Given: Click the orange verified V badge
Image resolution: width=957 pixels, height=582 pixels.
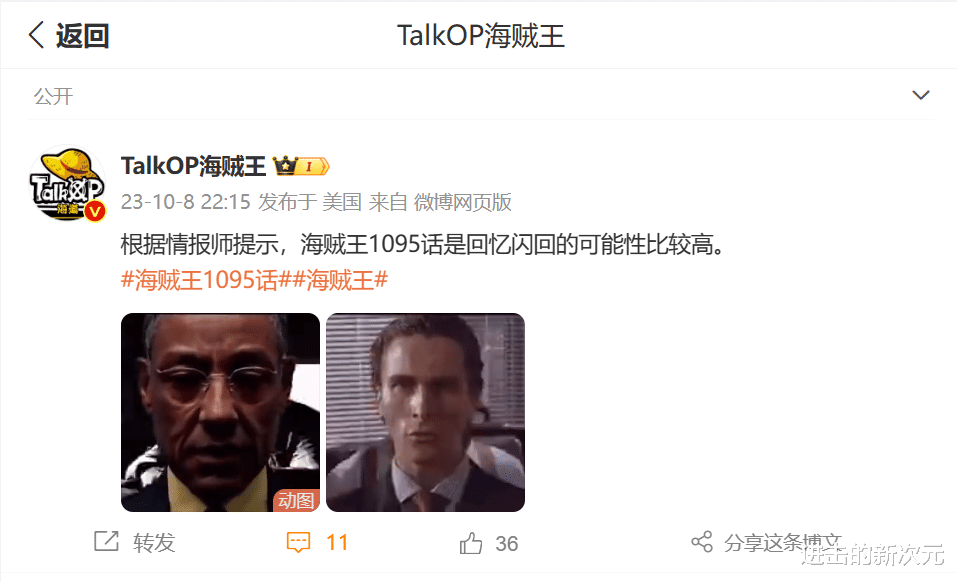Looking at the screenshot, I should tap(95, 211).
